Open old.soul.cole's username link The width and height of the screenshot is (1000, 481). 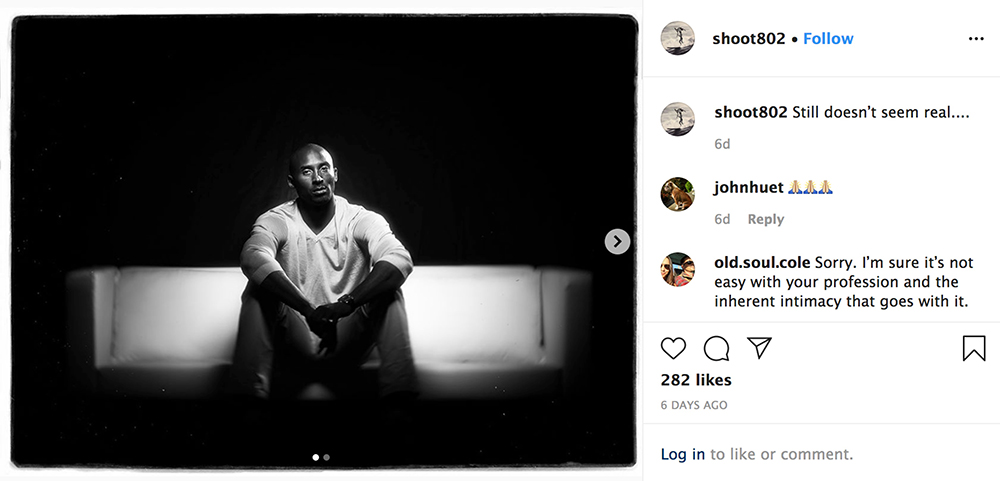click(x=762, y=262)
